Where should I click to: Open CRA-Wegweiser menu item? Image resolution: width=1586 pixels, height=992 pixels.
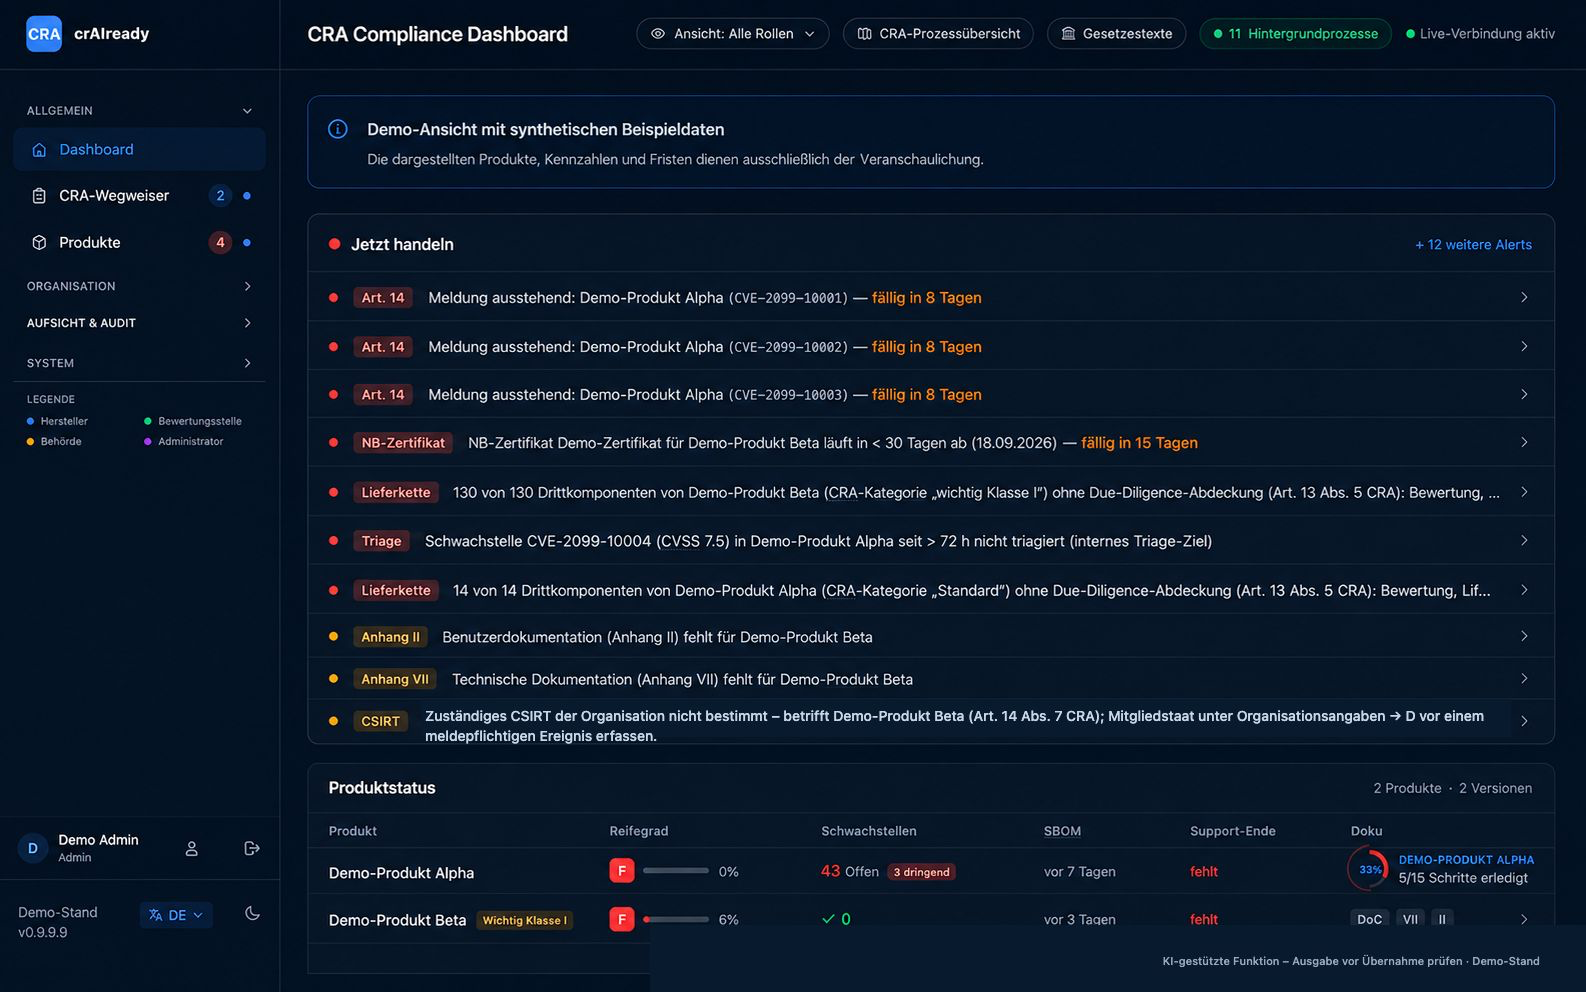139,196
